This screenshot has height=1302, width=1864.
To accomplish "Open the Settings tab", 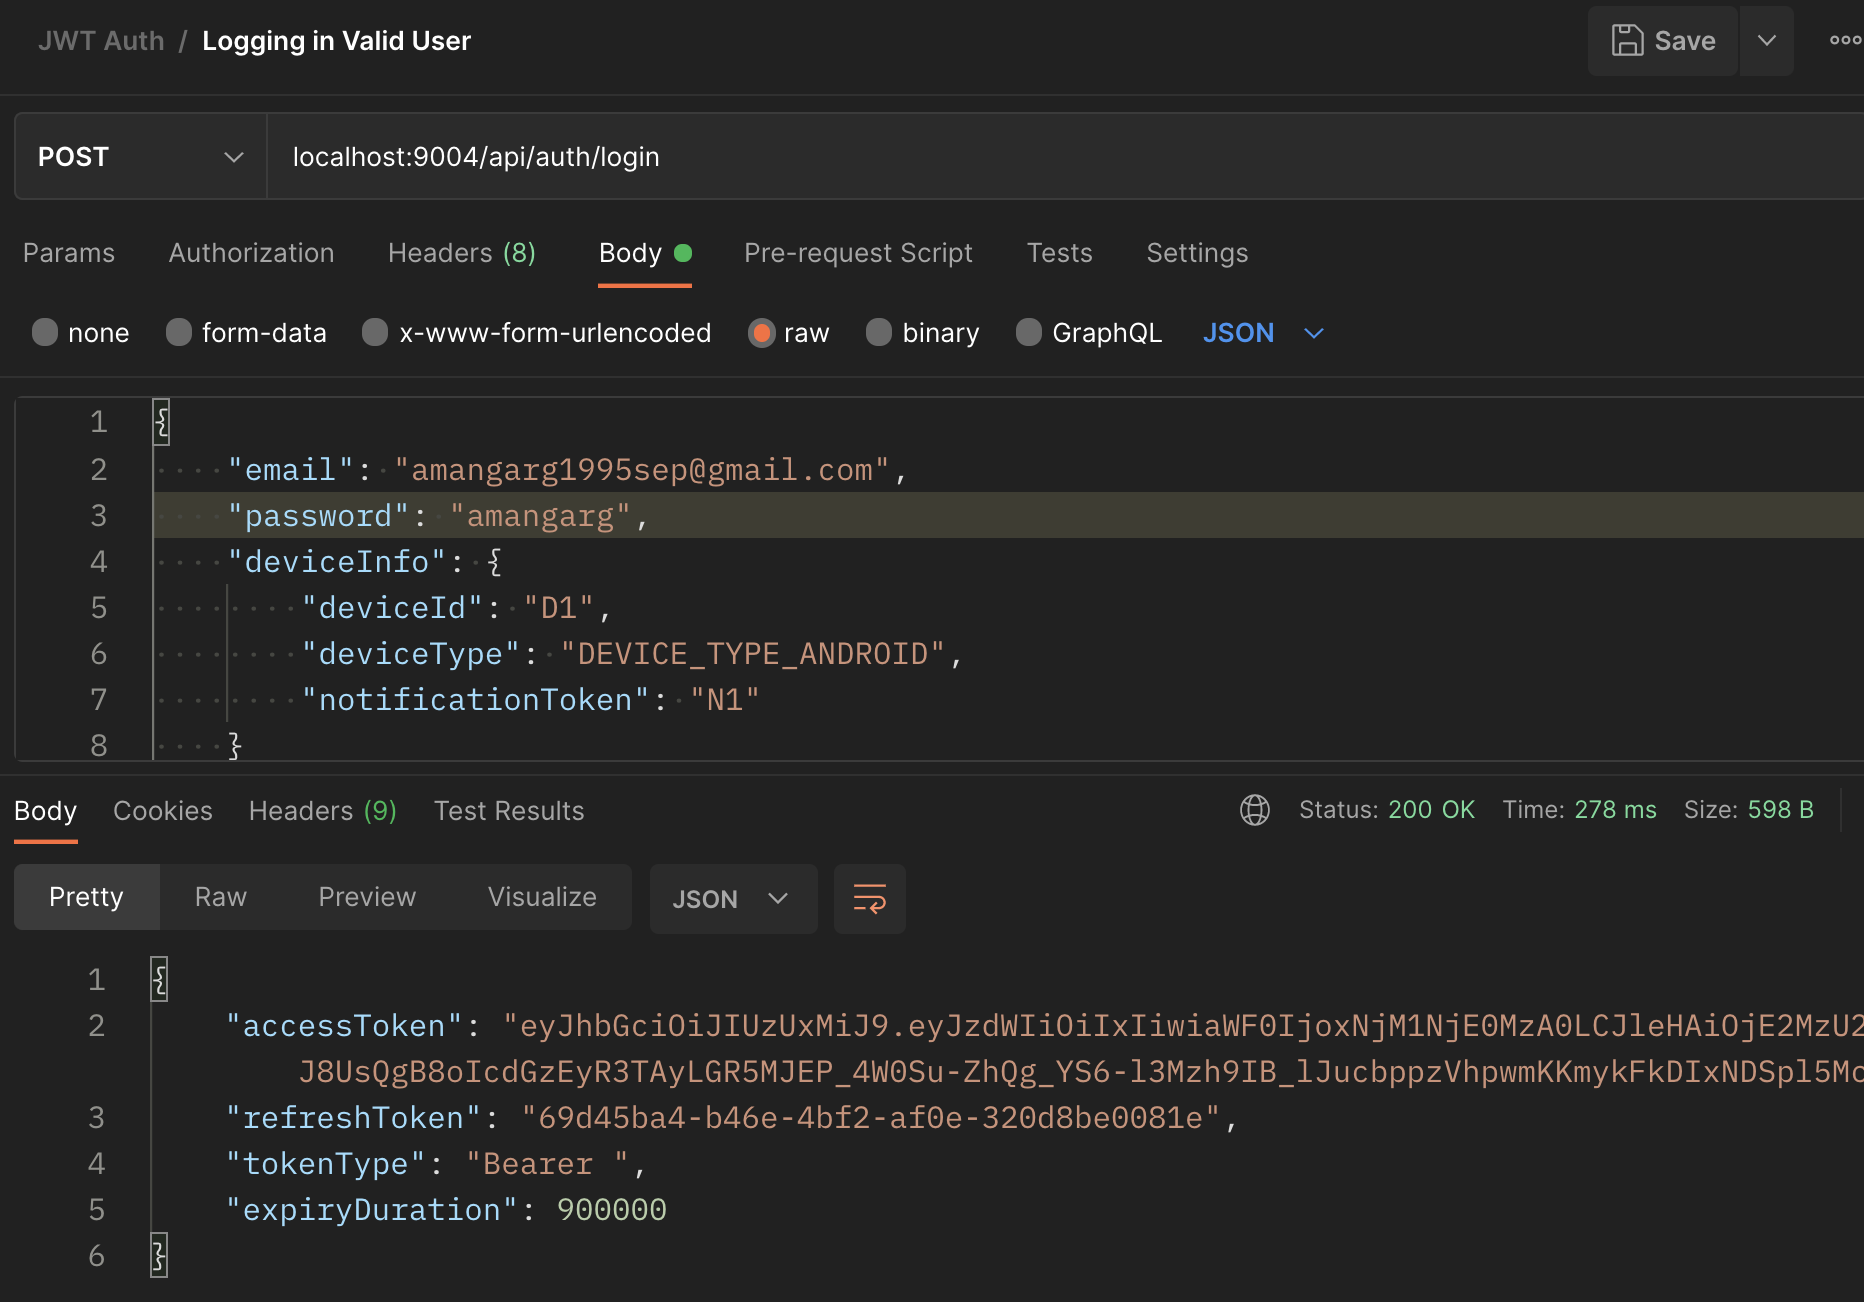I will [1197, 253].
